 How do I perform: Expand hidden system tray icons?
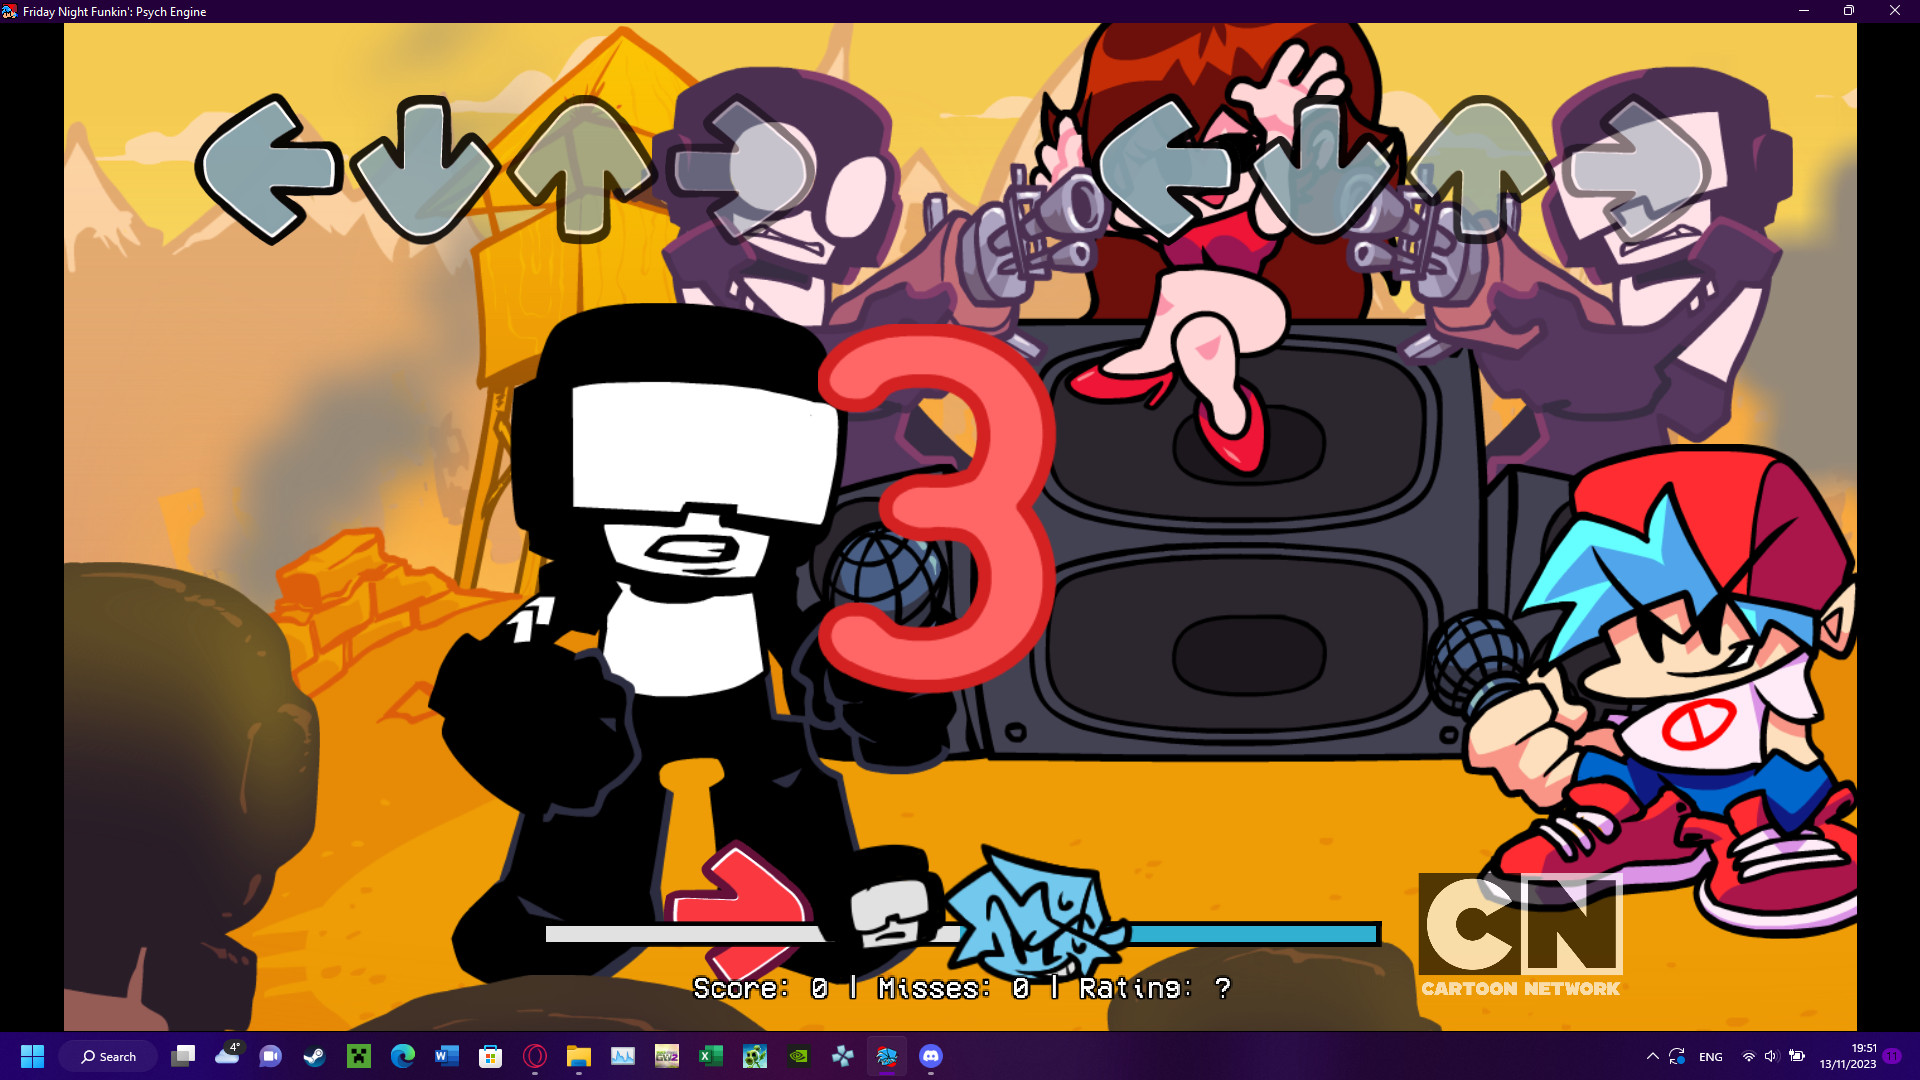coord(1652,1056)
